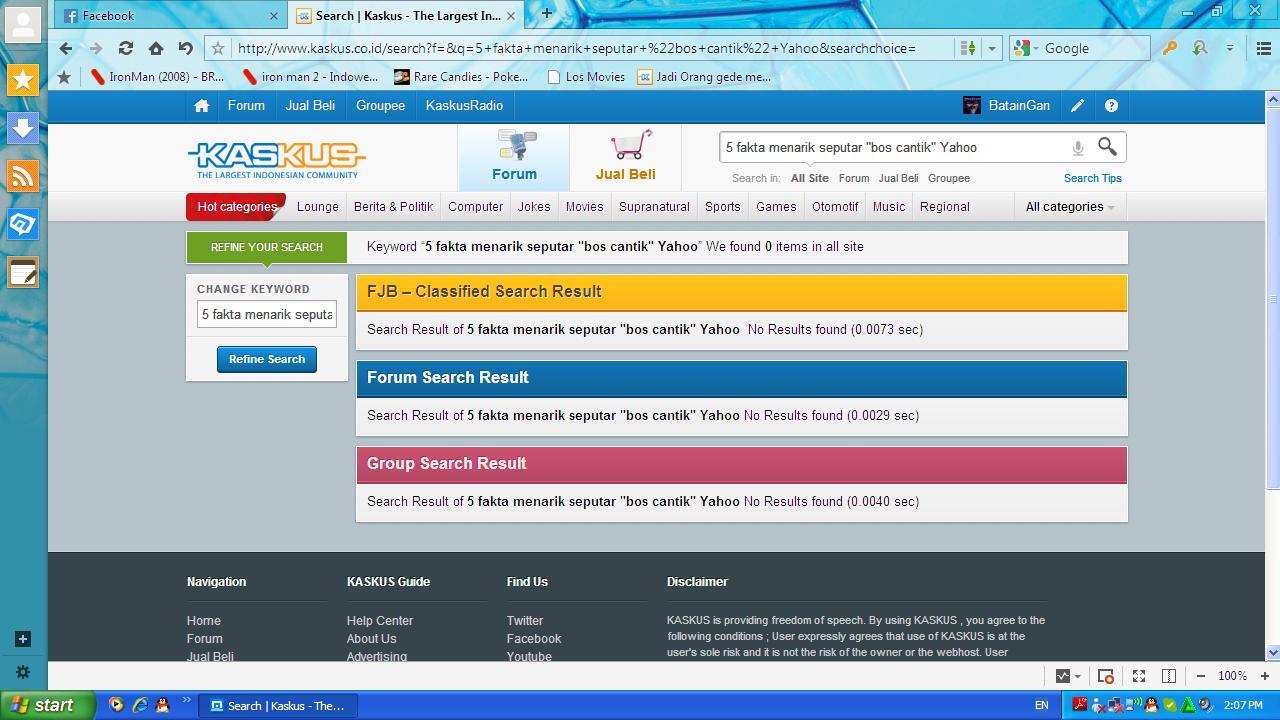This screenshot has width=1280, height=720.
Task: Open address bar URL history dropdown
Action: coord(992,48)
